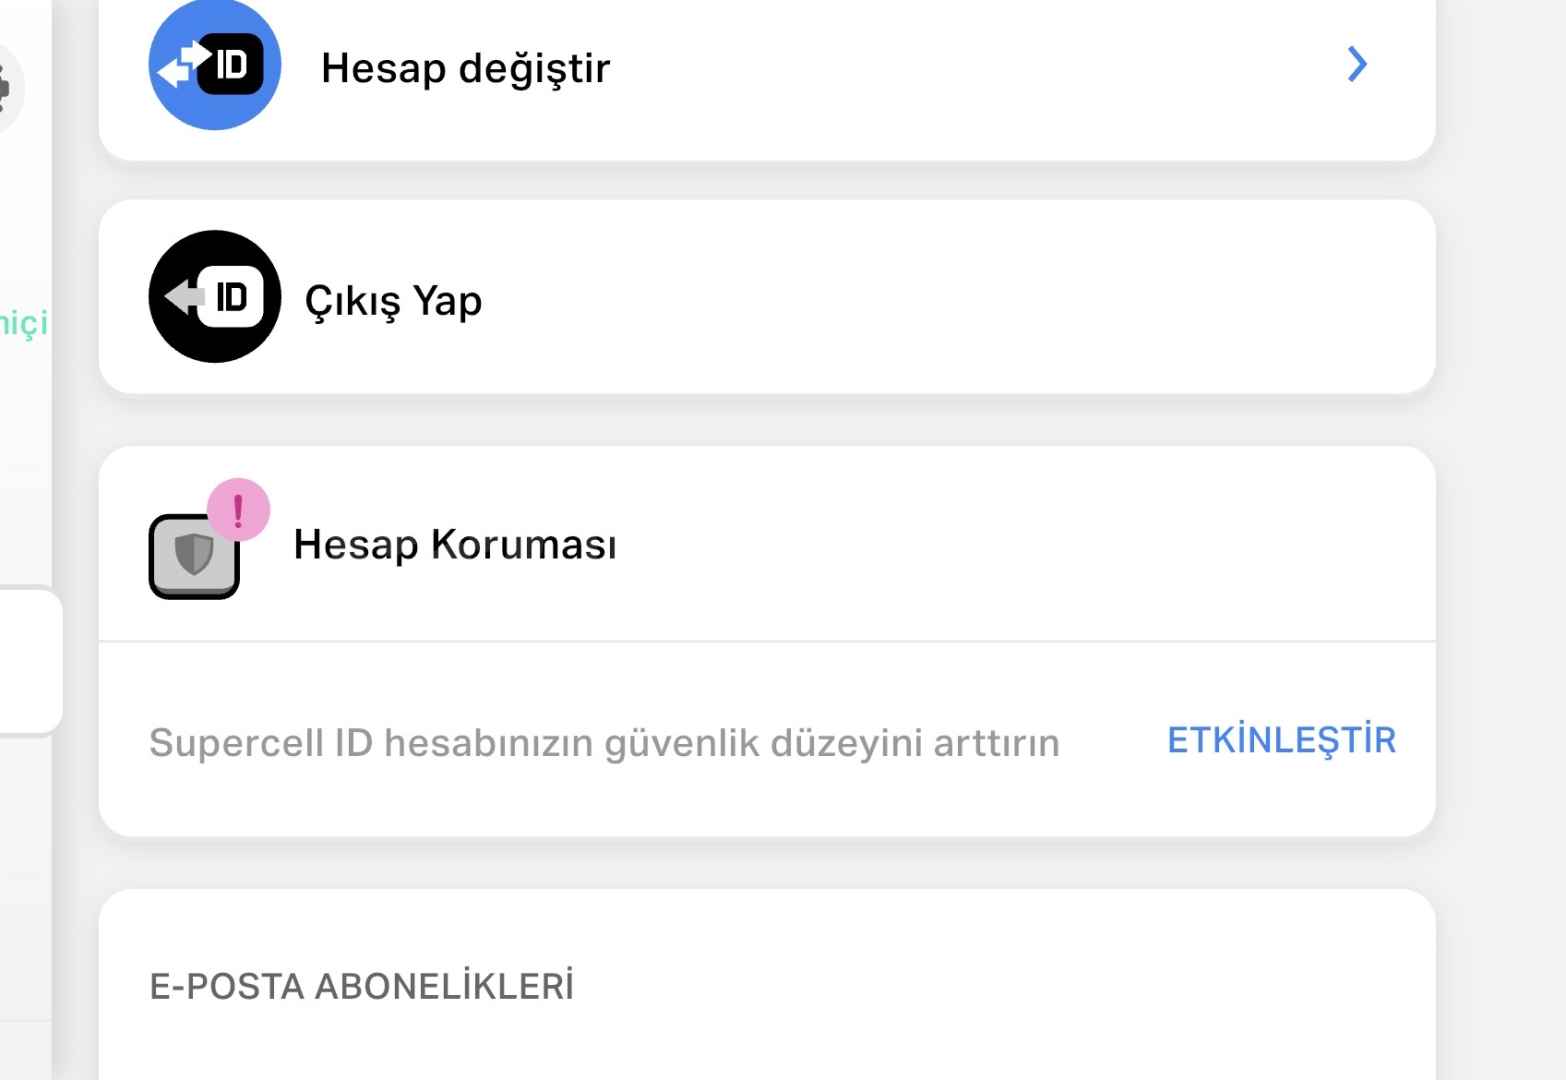The image size is (1566, 1080).
Task: Click the blue Hesap değiştir ID icon
Action: pos(215,65)
